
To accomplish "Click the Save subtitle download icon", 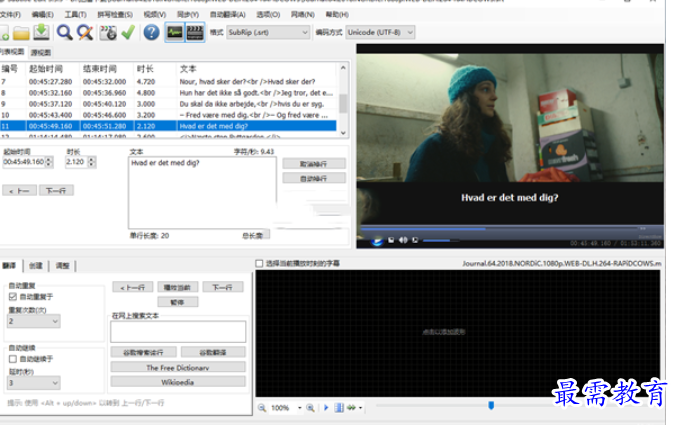I will click(41, 32).
